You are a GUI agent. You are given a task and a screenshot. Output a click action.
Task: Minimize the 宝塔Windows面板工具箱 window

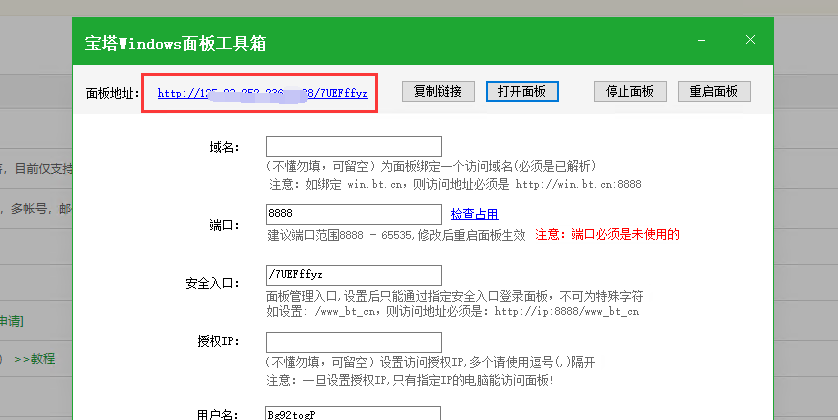[x=701, y=40]
